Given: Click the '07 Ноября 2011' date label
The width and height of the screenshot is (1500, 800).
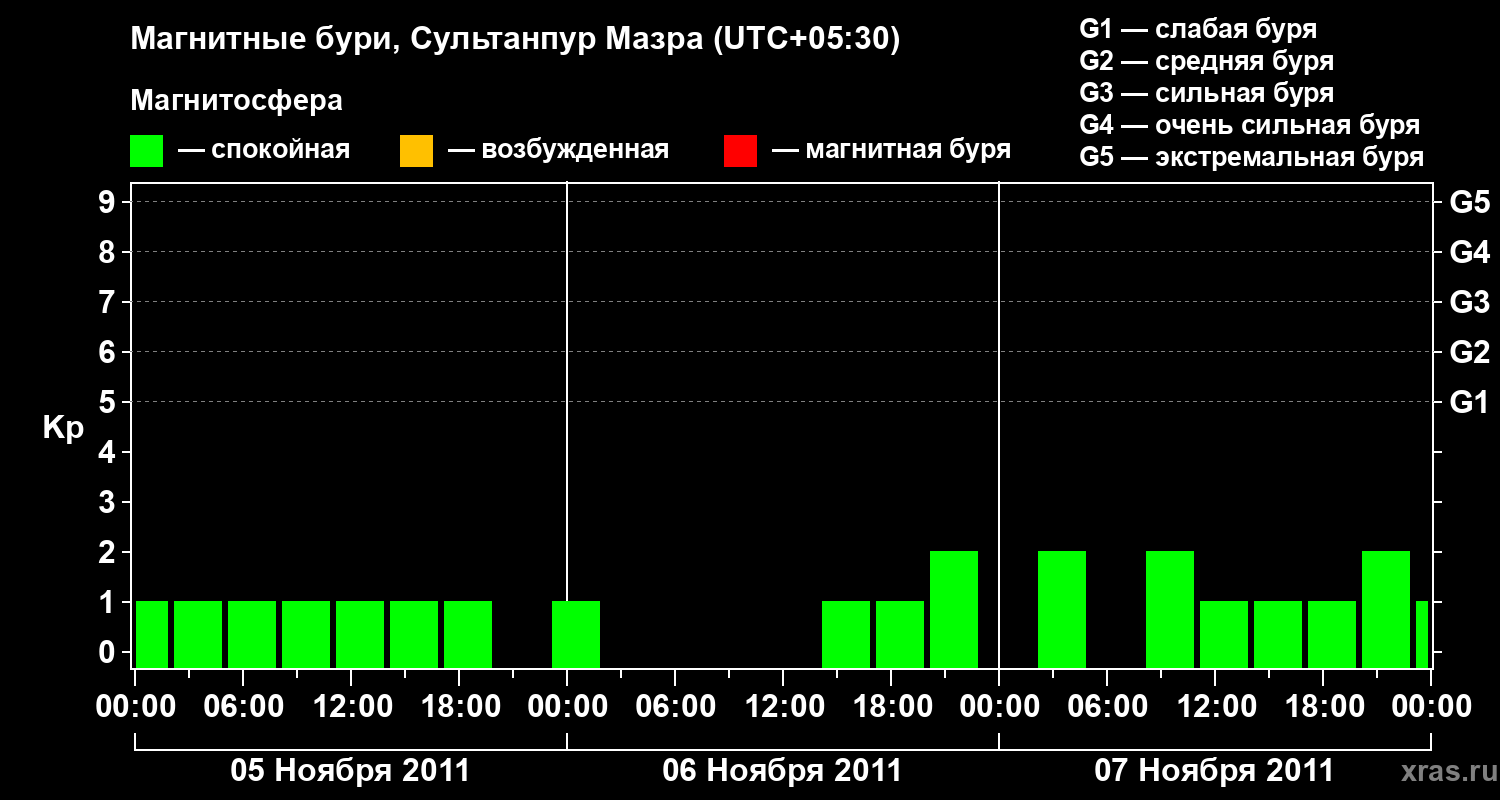Looking at the screenshot, I should 1214,770.
